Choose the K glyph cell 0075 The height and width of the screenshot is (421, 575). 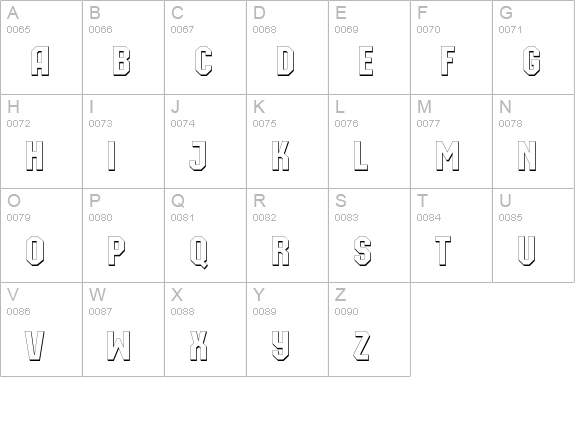[x=288, y=141]
